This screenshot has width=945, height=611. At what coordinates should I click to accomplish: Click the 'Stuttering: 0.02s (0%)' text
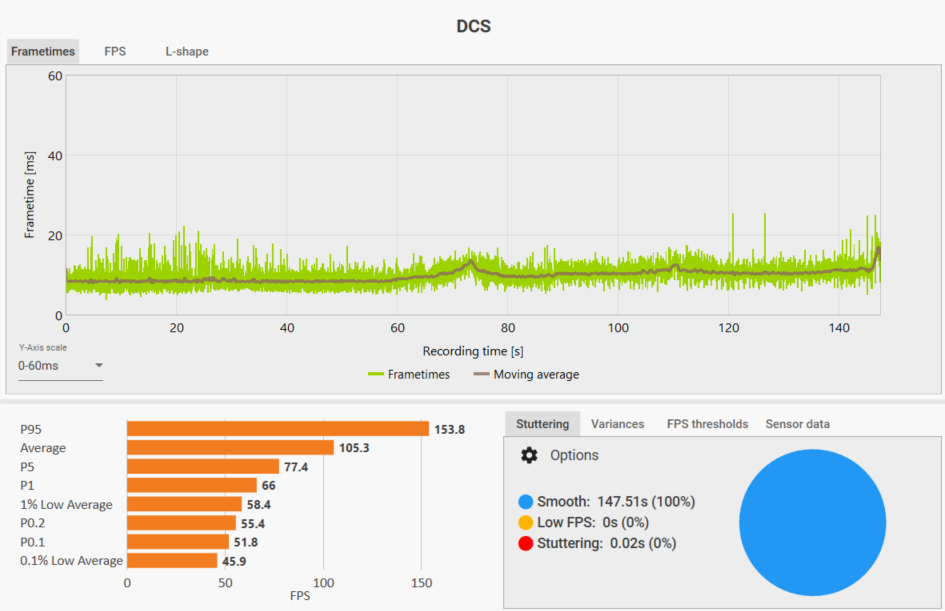click(607, 544)
